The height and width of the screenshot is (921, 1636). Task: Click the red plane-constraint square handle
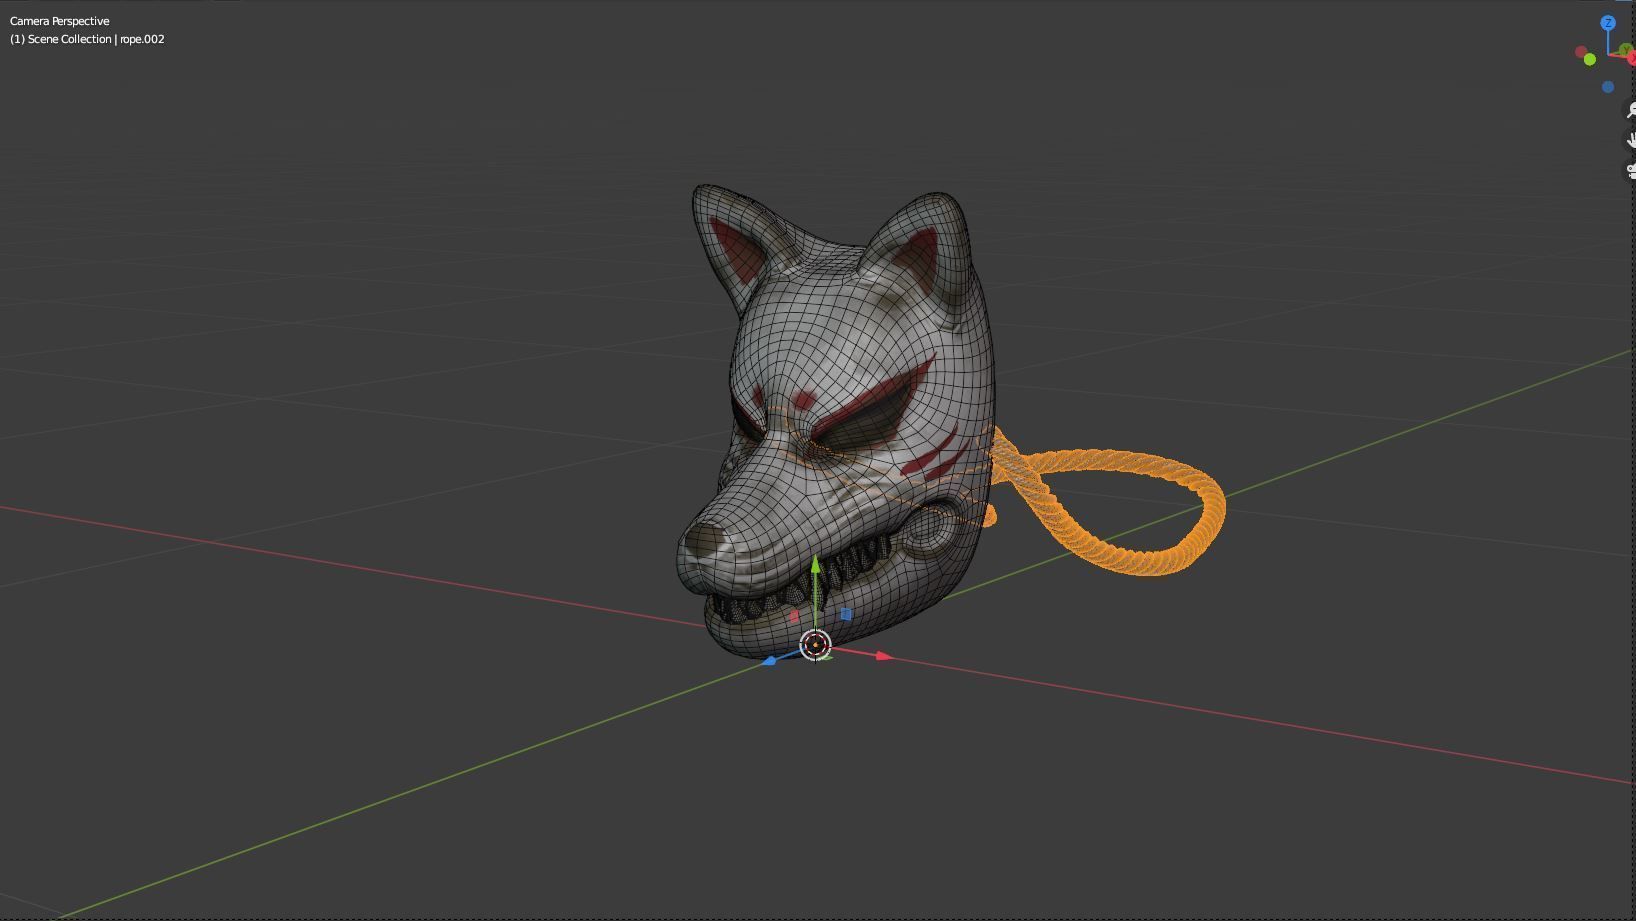(795, 616)
